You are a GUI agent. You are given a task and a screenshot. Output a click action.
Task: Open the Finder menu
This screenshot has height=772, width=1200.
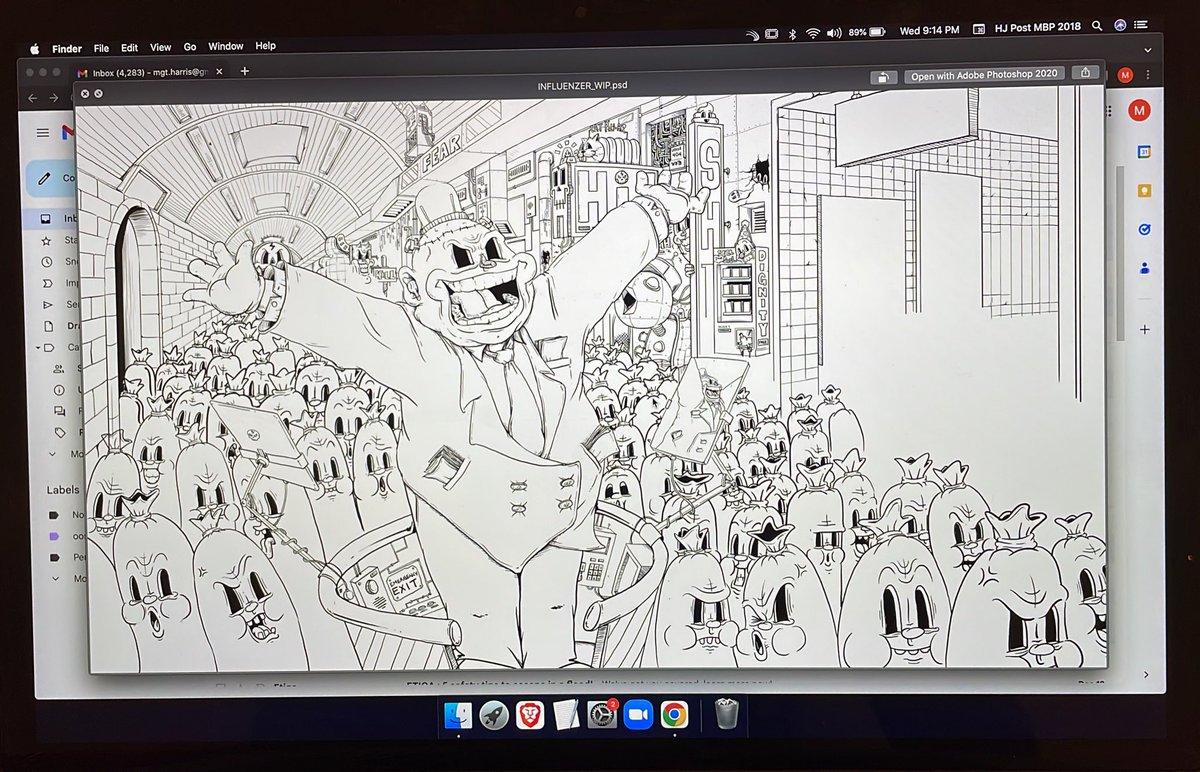click(x=67, y=48)
